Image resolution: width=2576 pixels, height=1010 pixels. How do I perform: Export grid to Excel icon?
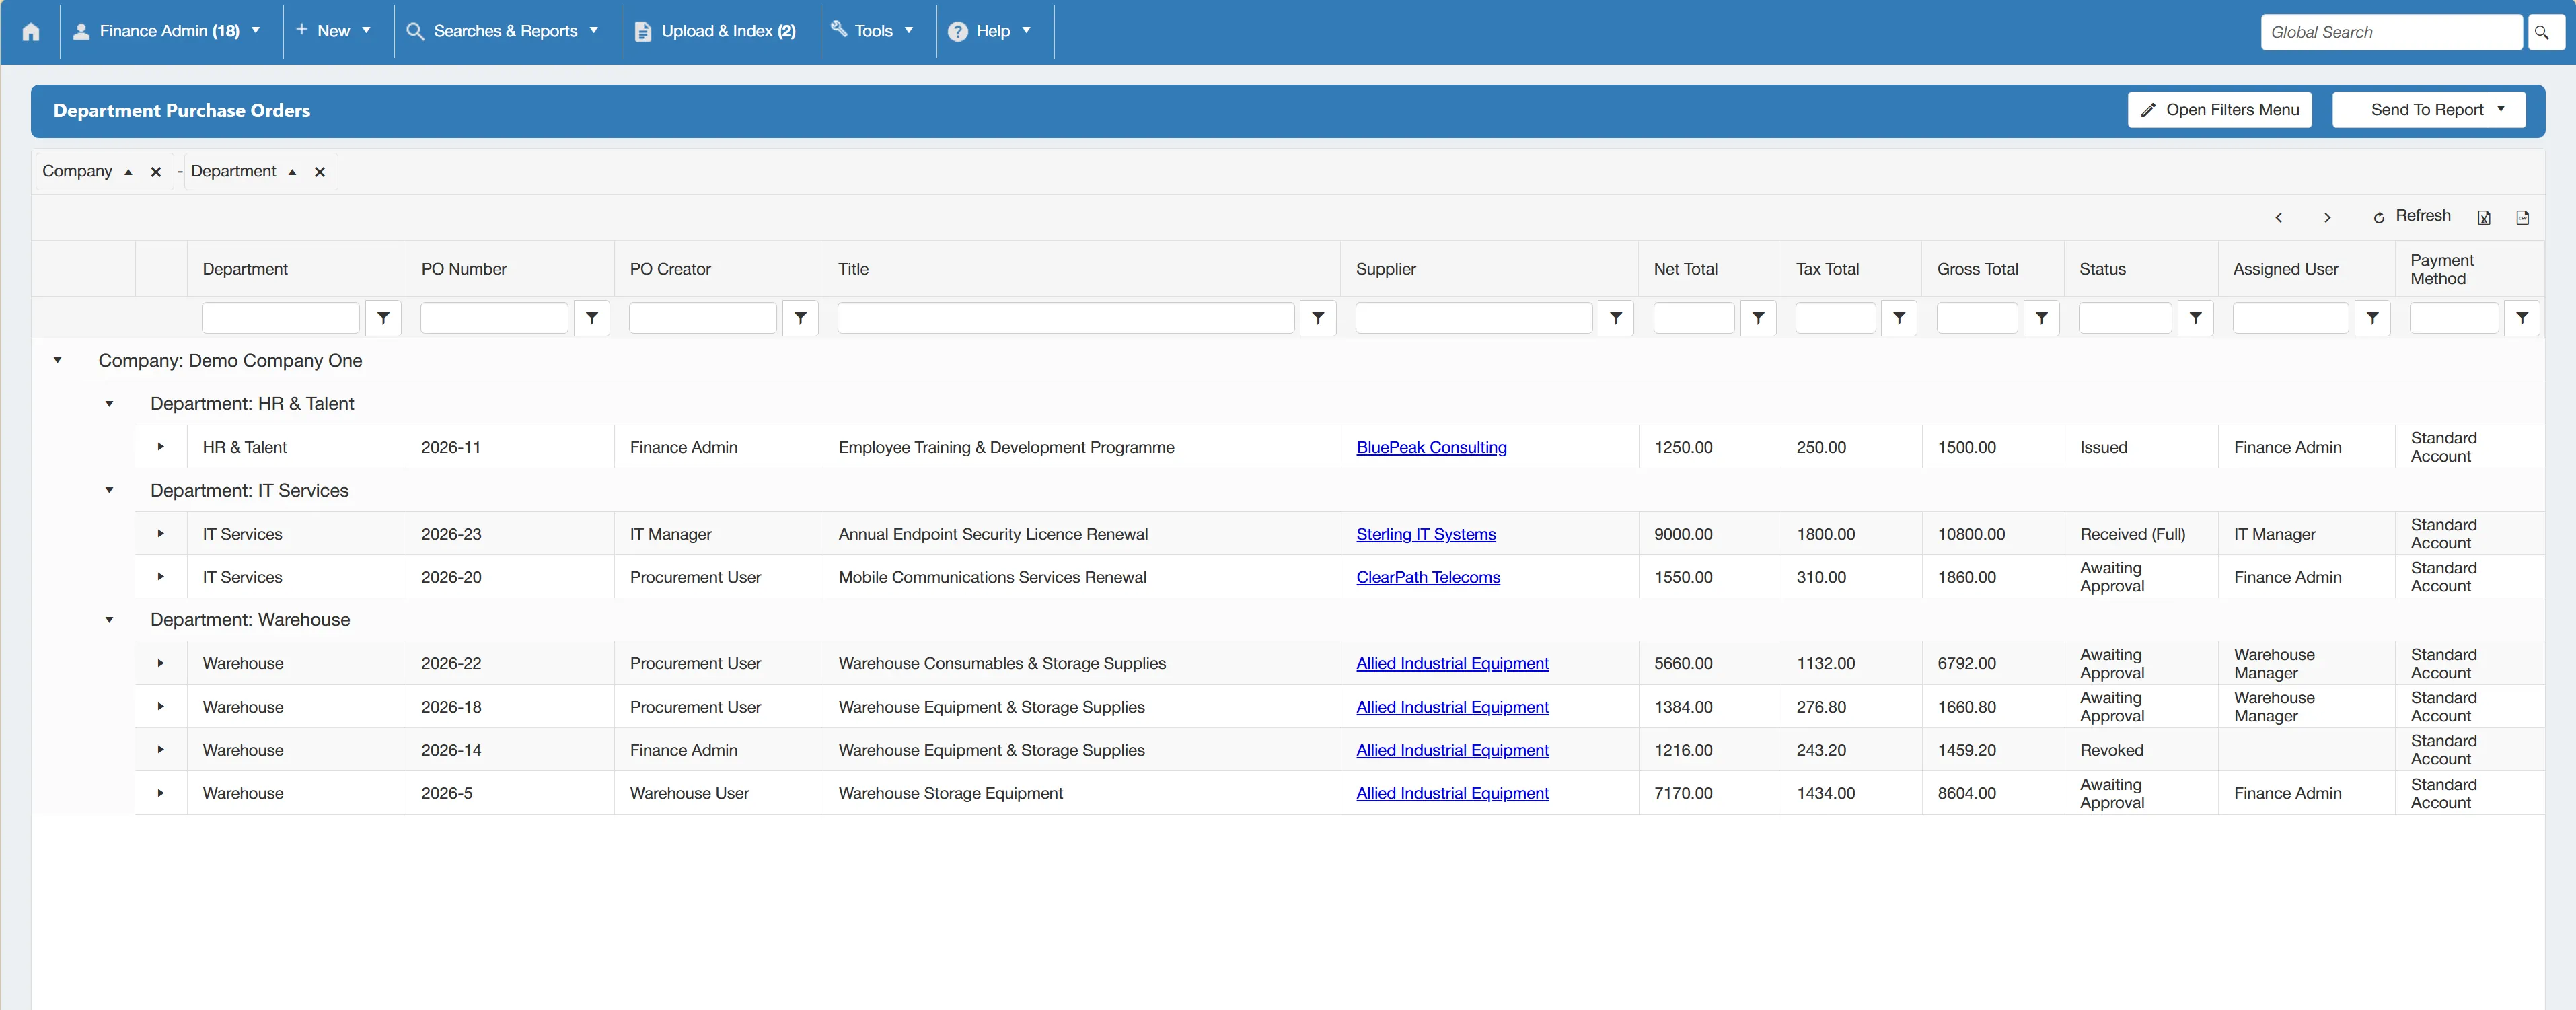[x=2484, y=217]
